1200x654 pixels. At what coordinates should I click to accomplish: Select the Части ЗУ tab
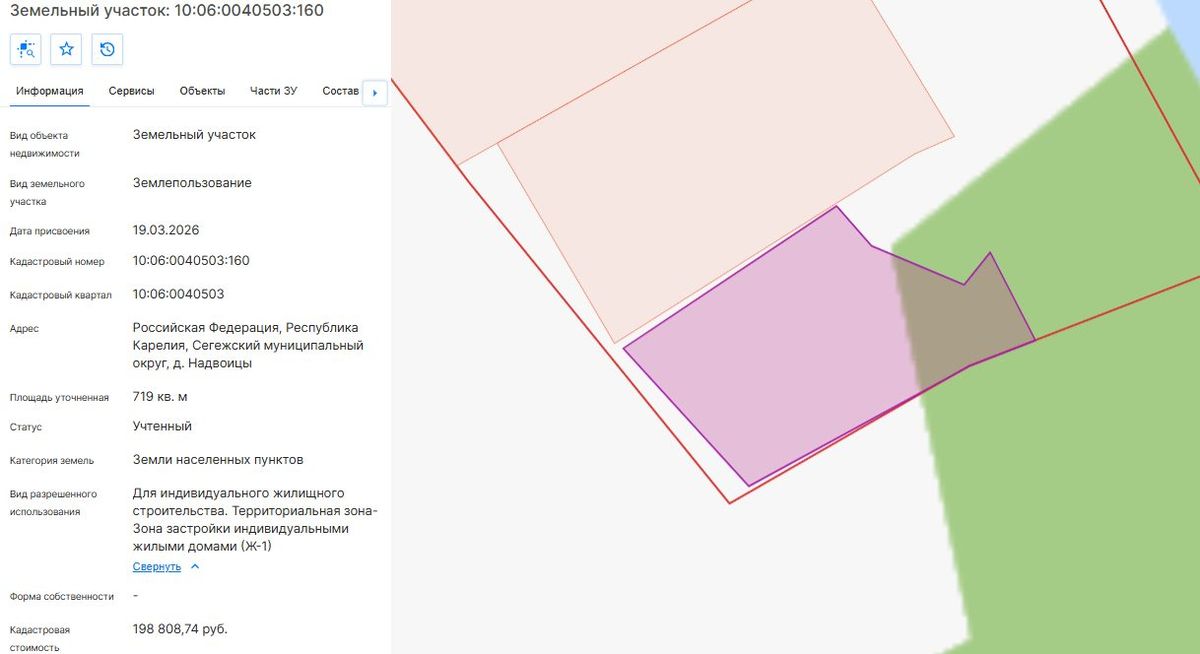coord(274,91)
